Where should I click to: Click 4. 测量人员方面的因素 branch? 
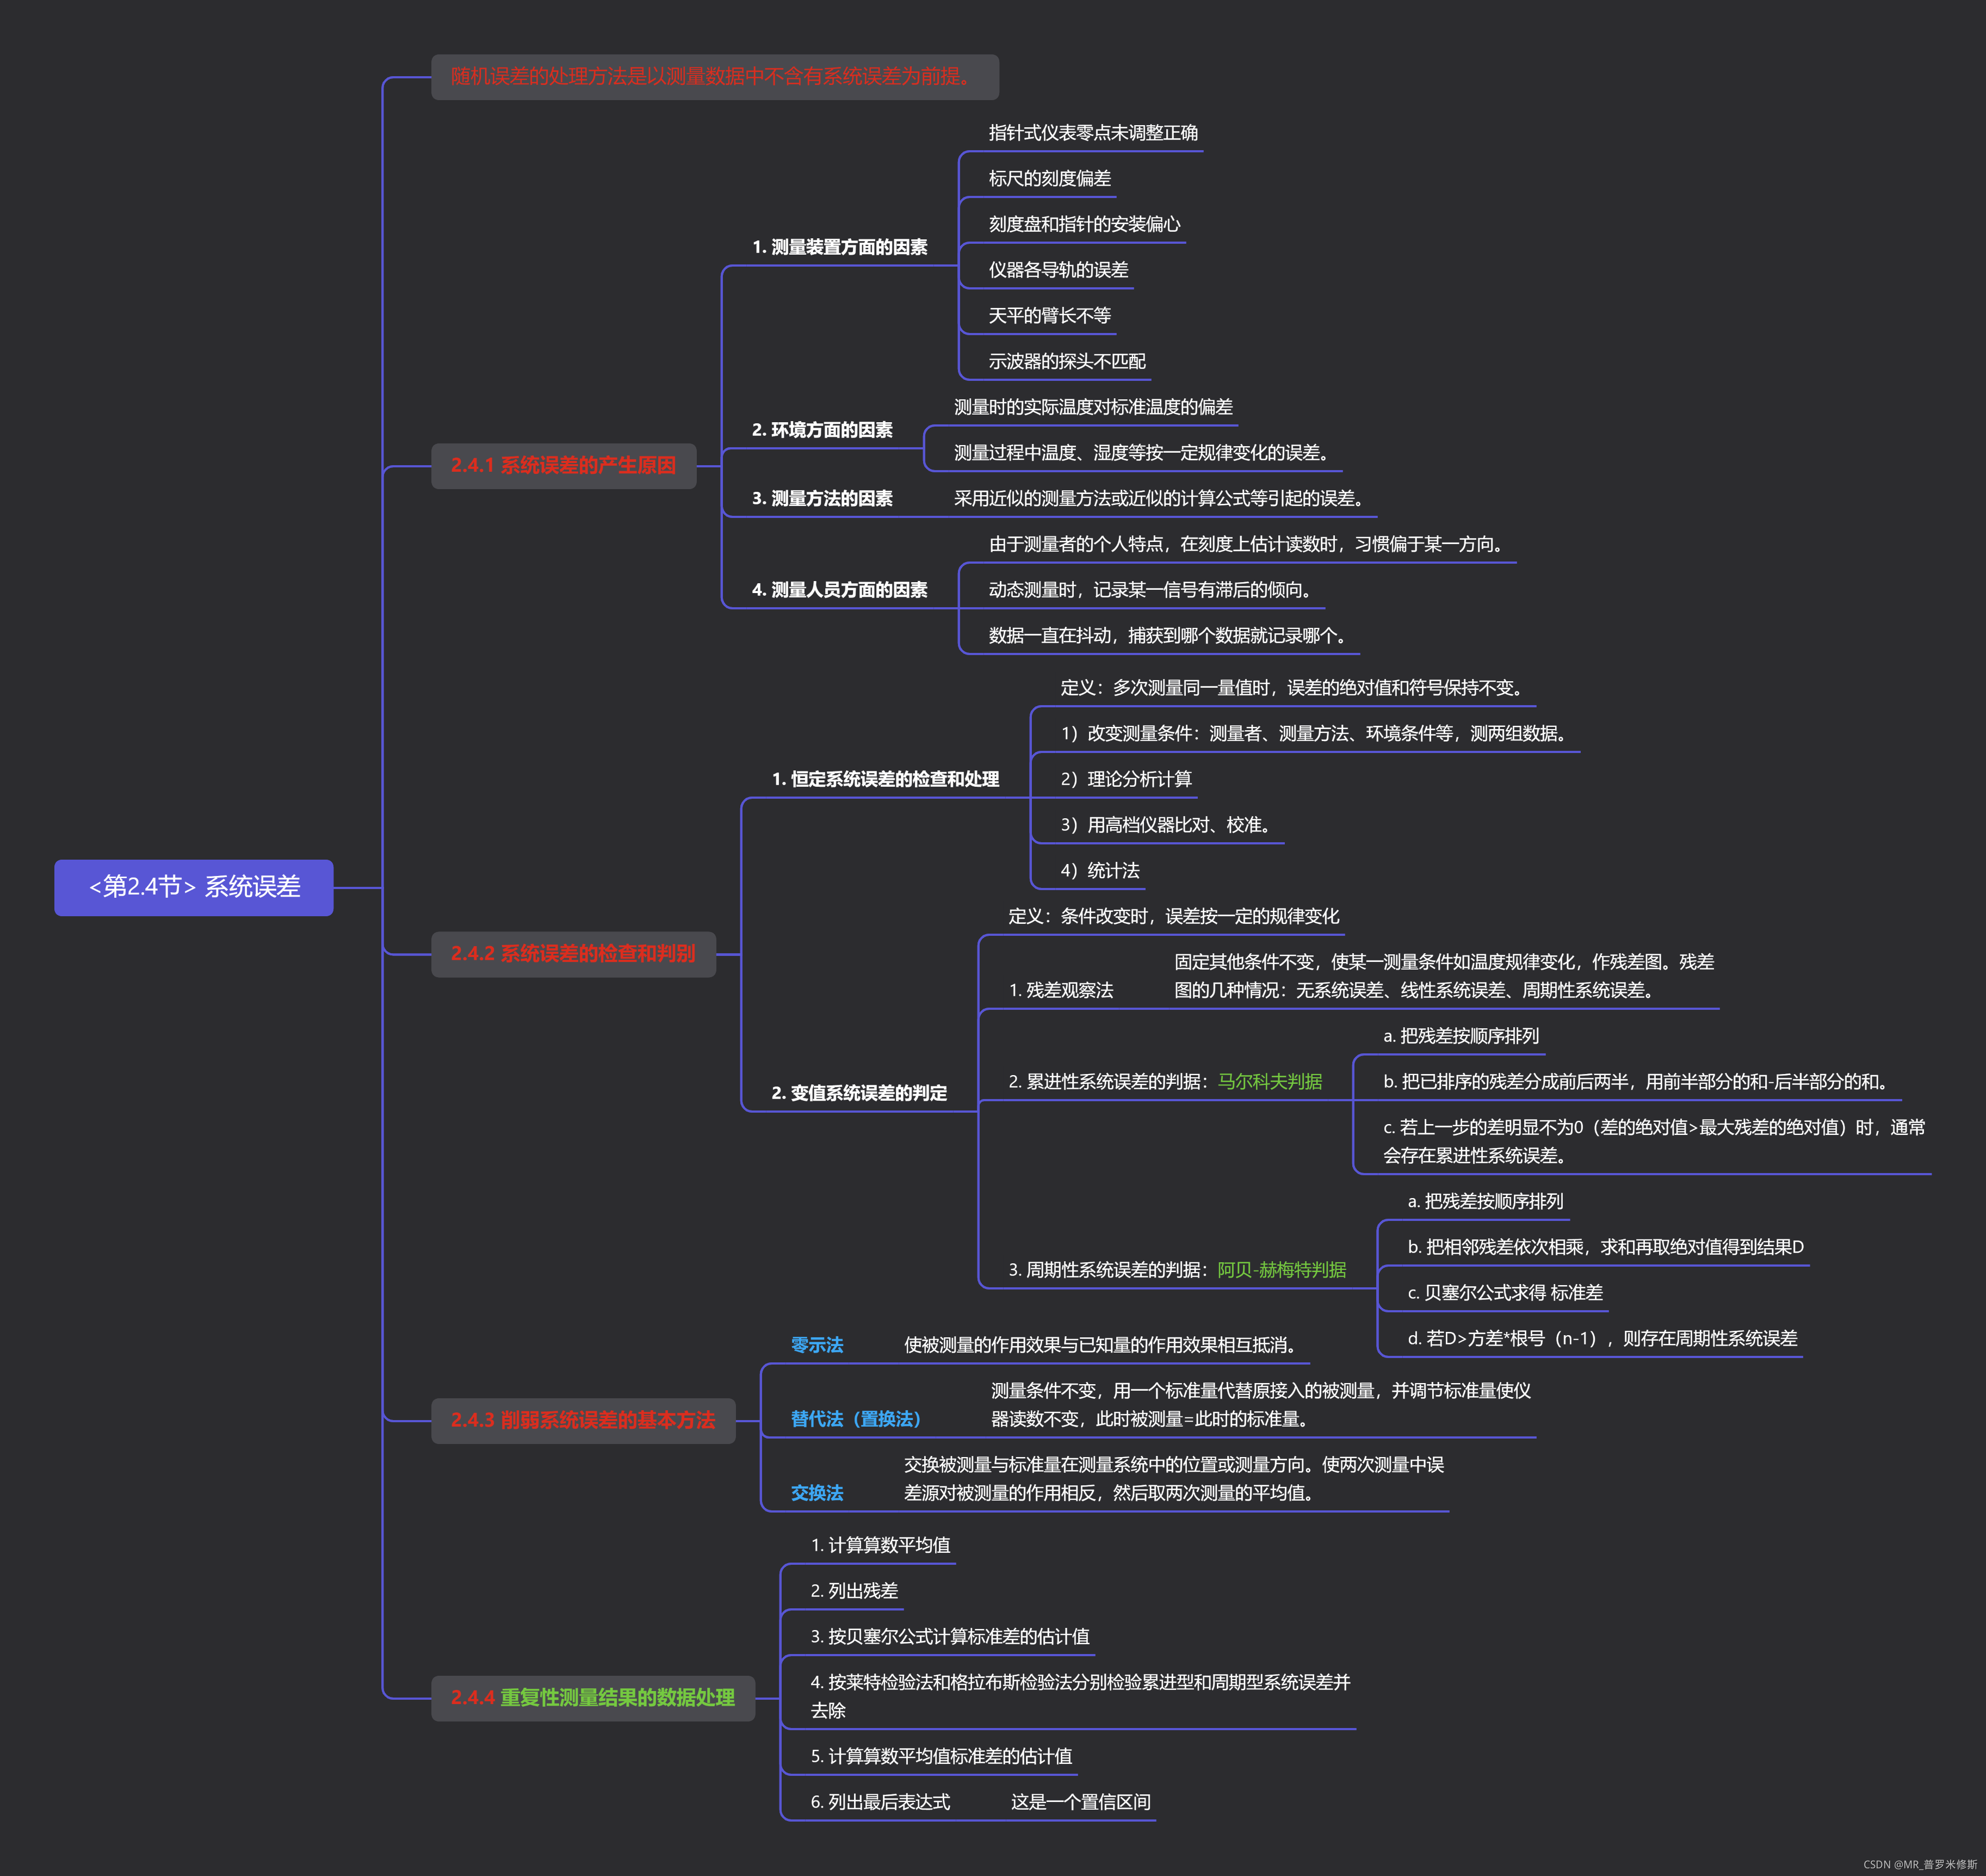(839, 590)
